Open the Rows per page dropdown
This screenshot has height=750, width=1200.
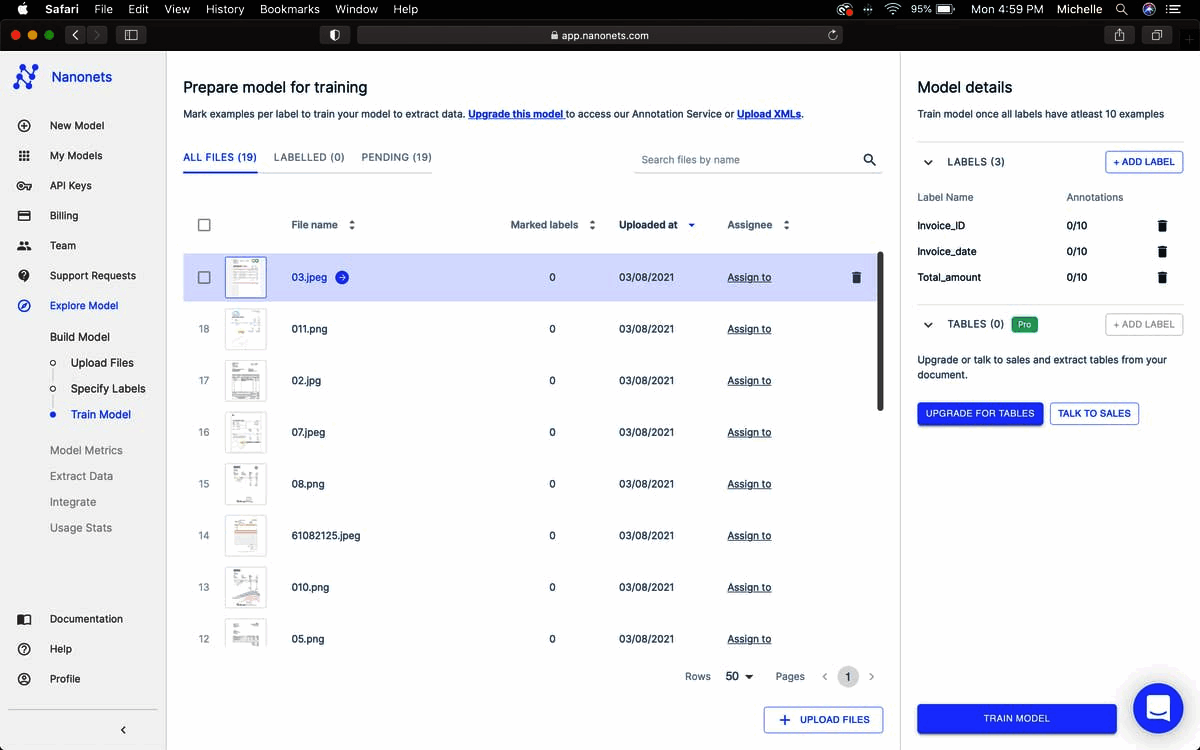pos(739,677)
